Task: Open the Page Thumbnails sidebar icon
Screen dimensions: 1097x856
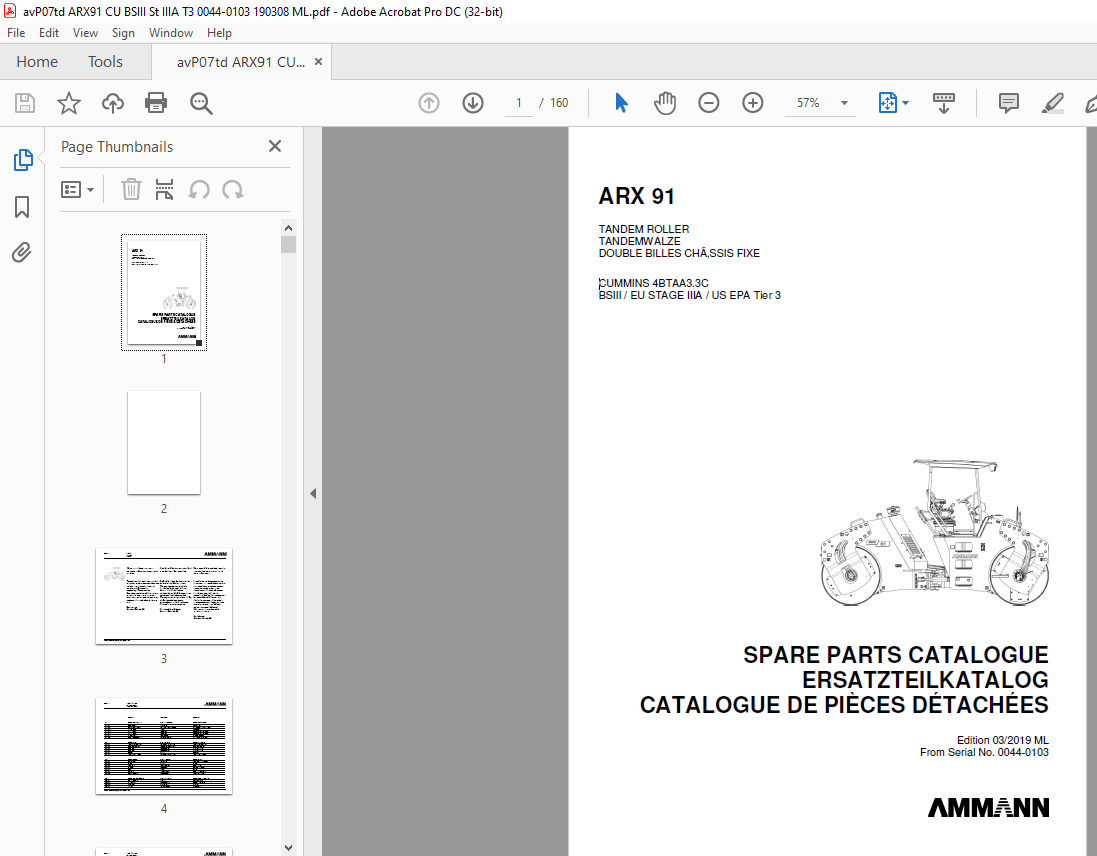Action: pyautogui.click(x=22, y=160)
